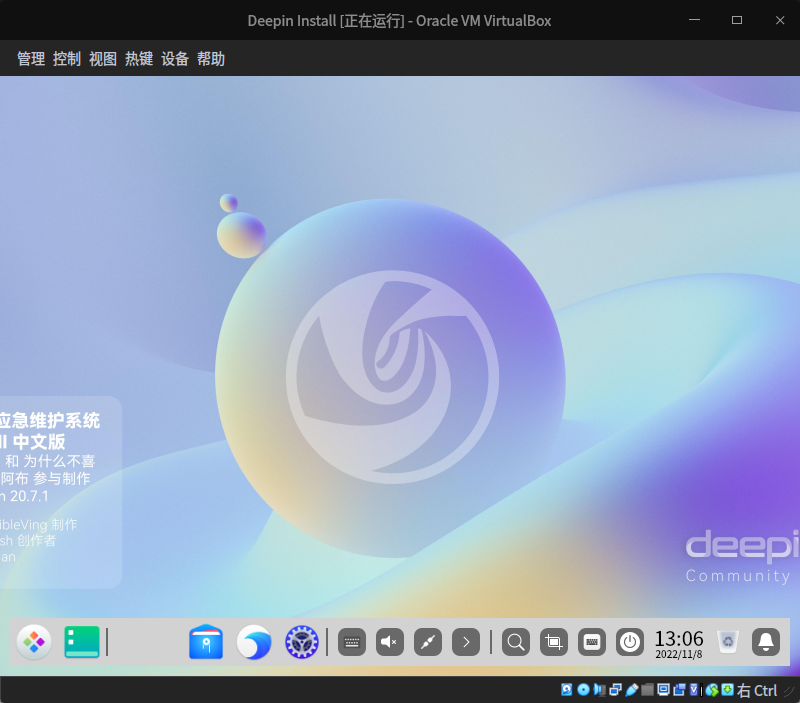The height and width of the screenshot is (703, 800).
Task: Click the hard disk status icon in VirtualBox
Action: pos(566,690)
